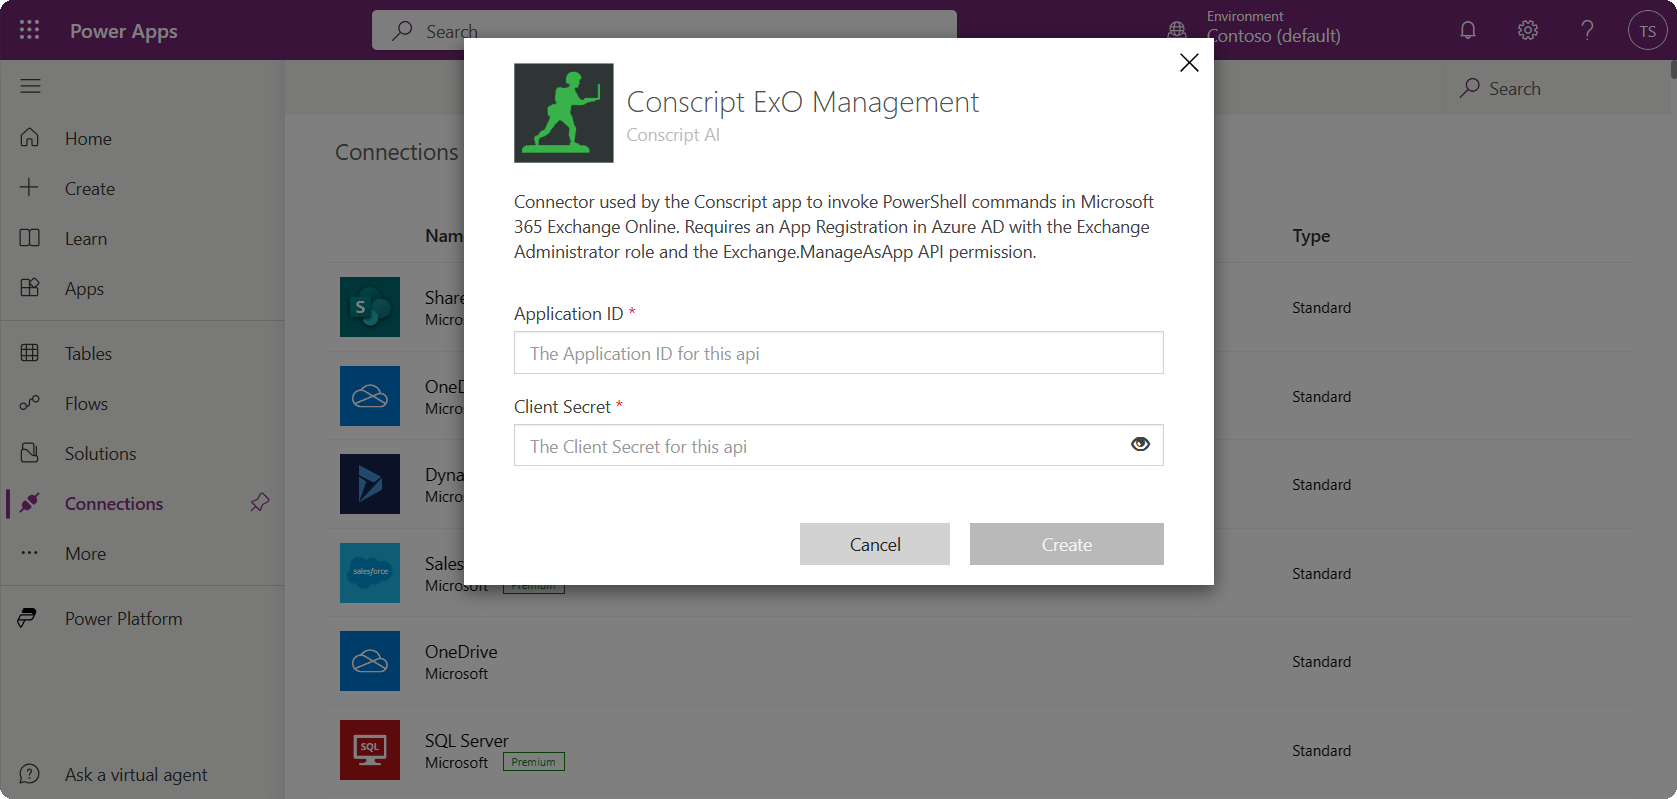Screen dimensions: 1677x799
Task: Click the Power Apps title in header
Action: pos(124,31)
